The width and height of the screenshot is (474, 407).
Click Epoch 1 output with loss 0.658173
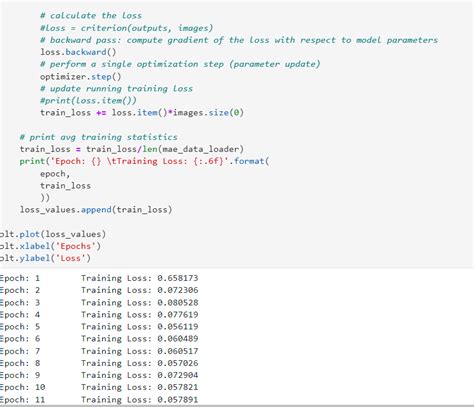point(99,278)
